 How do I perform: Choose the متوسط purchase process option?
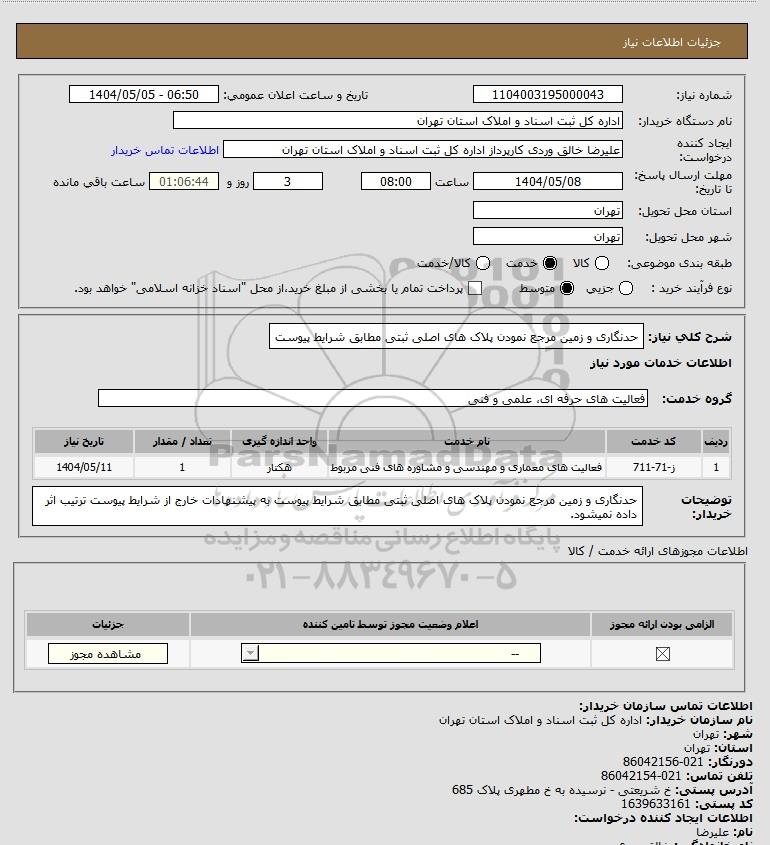point(567,288)
